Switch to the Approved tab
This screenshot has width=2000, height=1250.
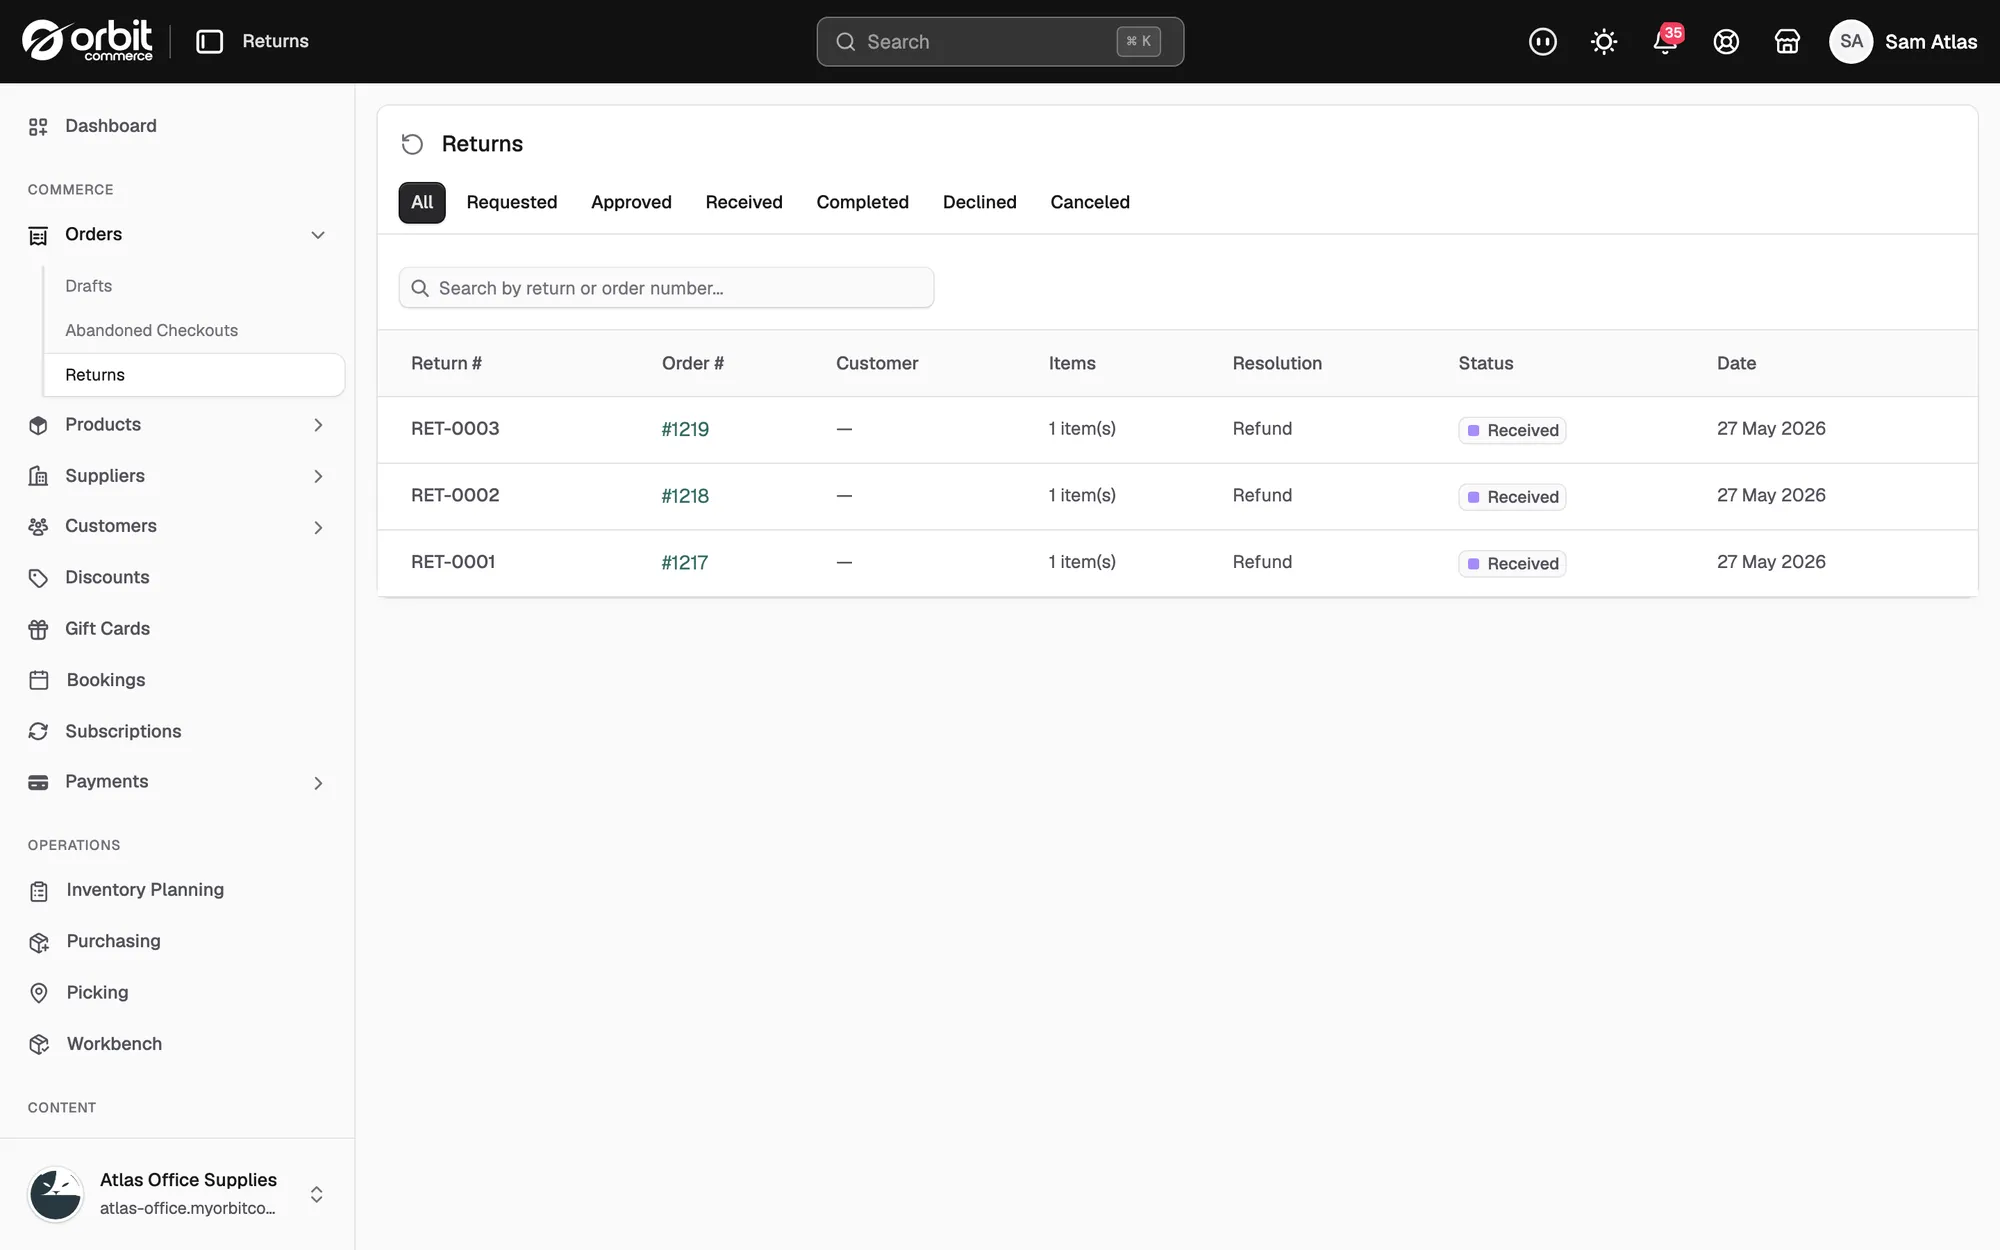631,202
